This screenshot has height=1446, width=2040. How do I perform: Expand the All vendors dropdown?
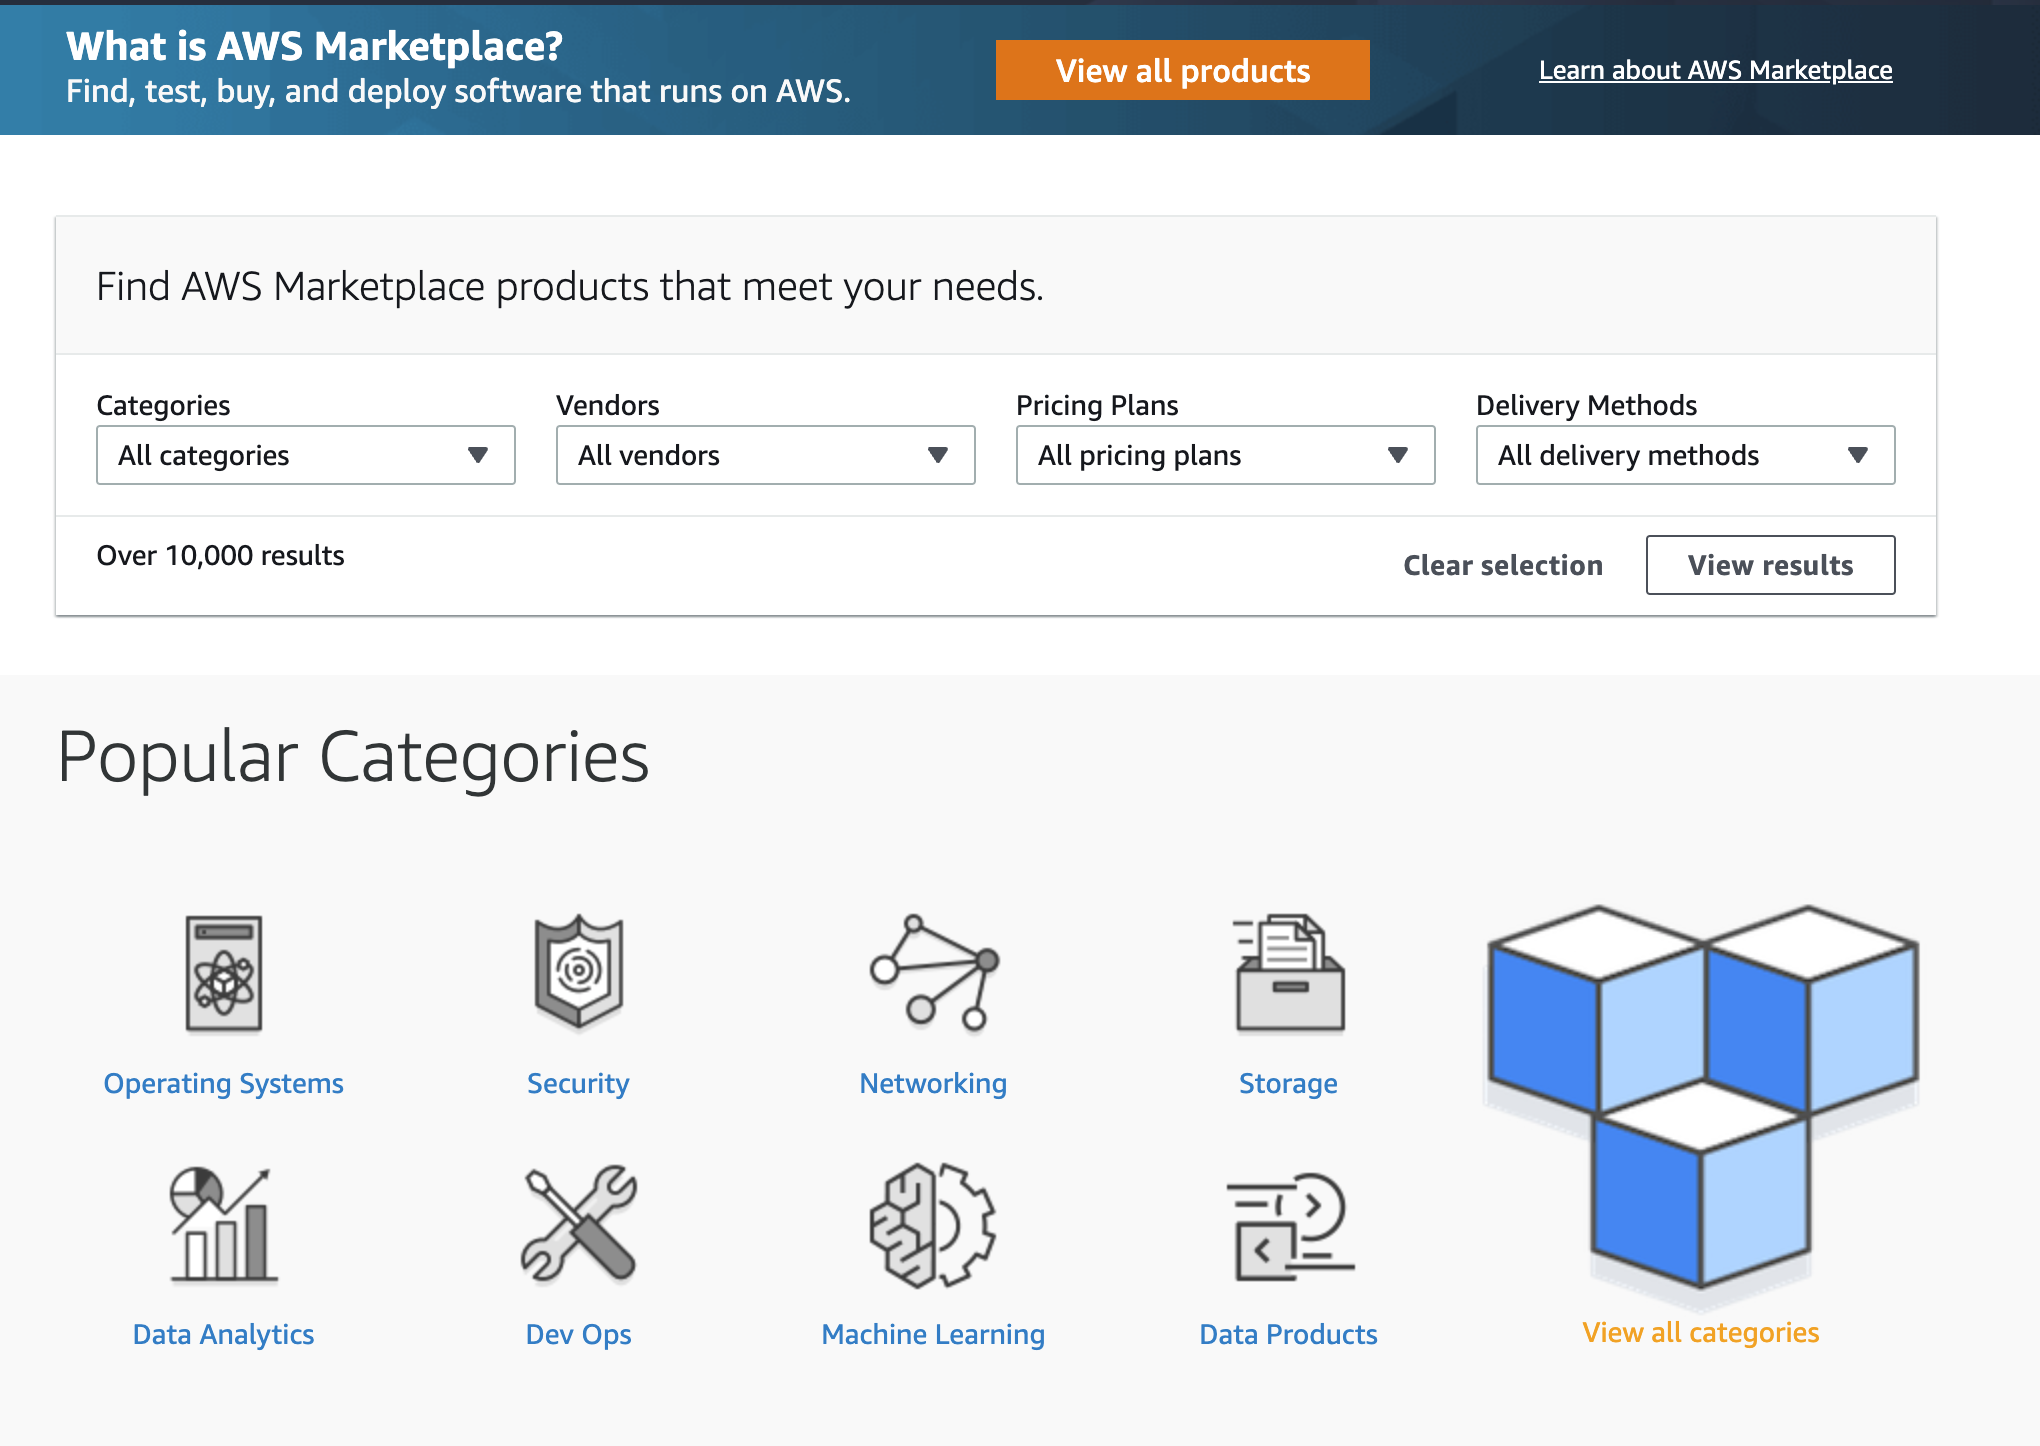tap(766, 455)
